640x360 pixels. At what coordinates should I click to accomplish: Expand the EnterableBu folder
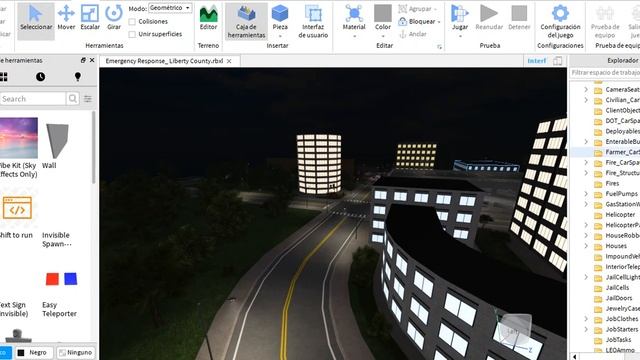tap(586, 142)
